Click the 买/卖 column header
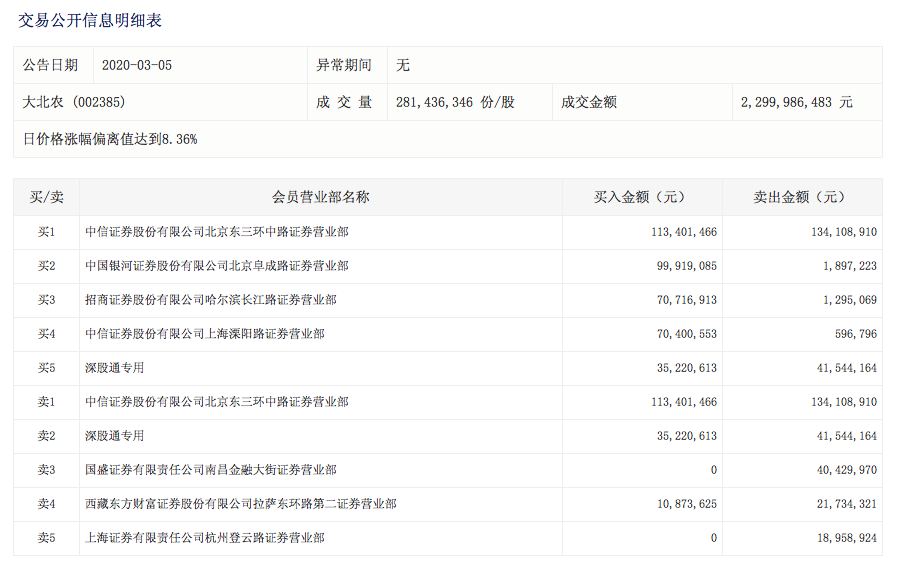The image size is (901, 569). coord(46,197)
